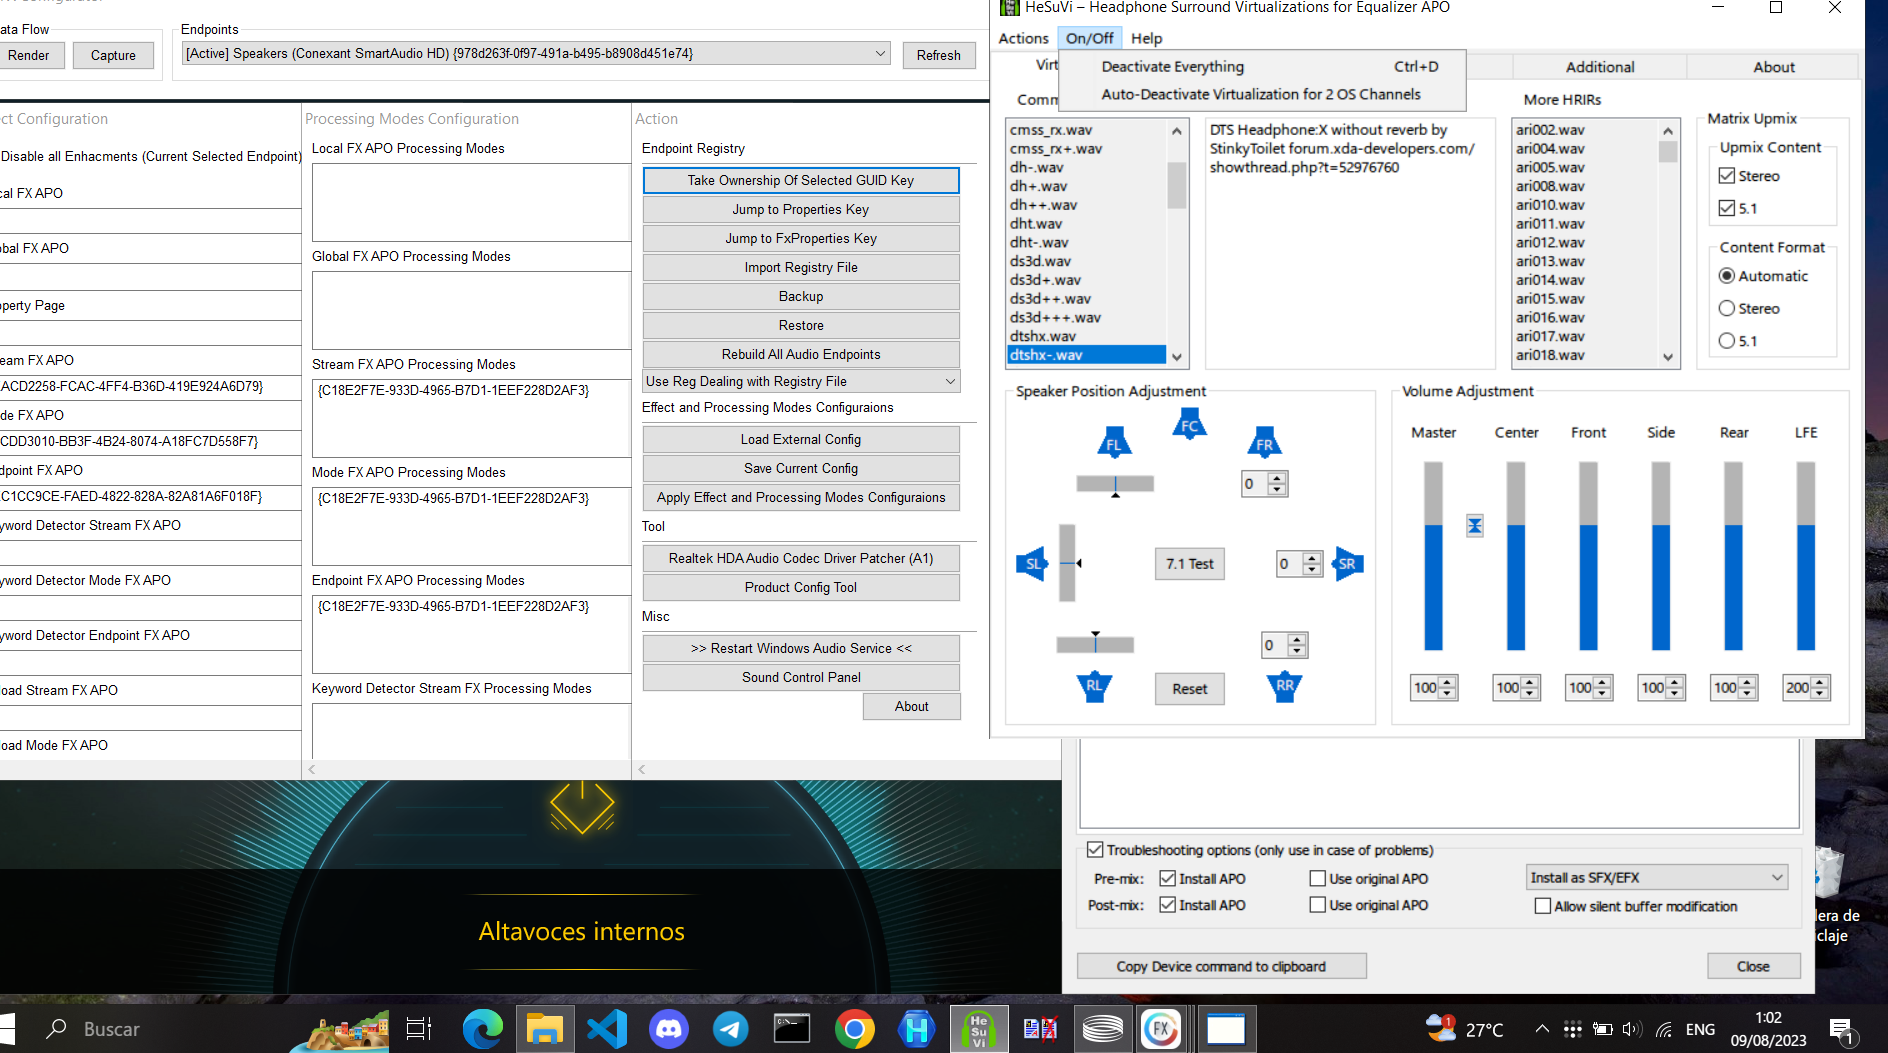Screen dimensions: 1888x1053
Task: Open the system volume tray icon
Action: tap(1632, 1029)
